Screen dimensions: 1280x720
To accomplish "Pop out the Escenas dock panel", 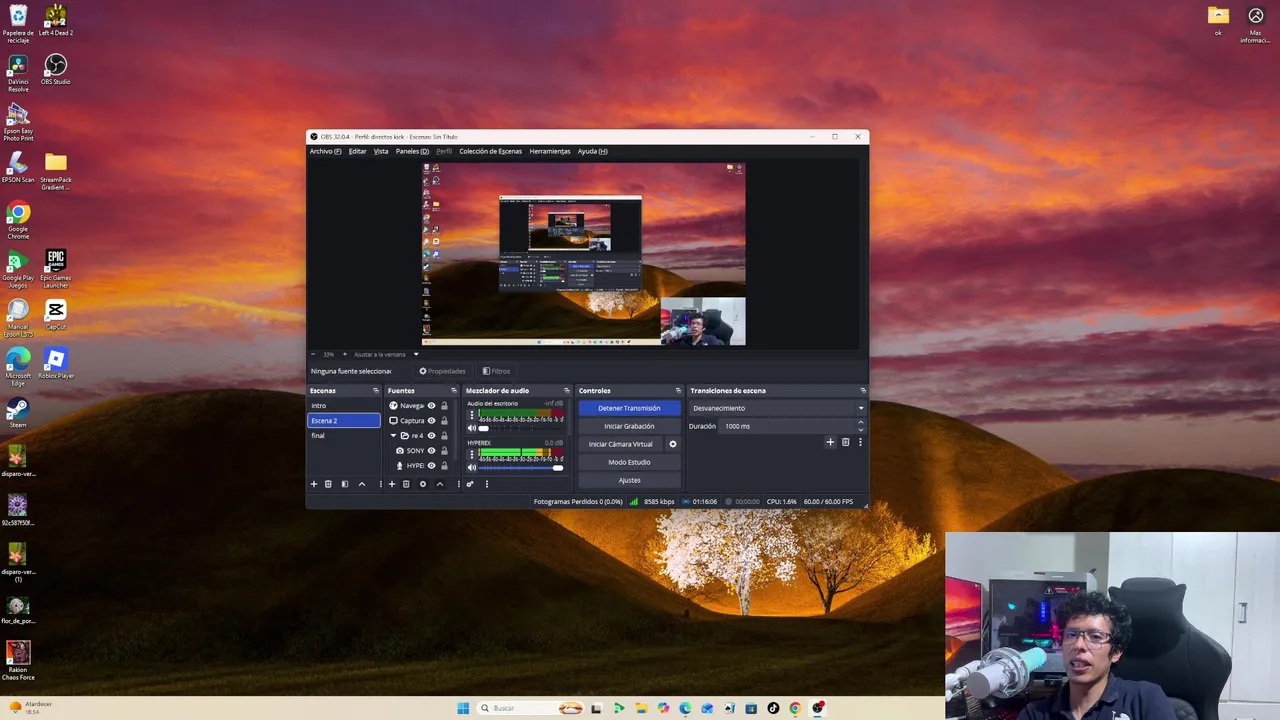I will (376, 391).
